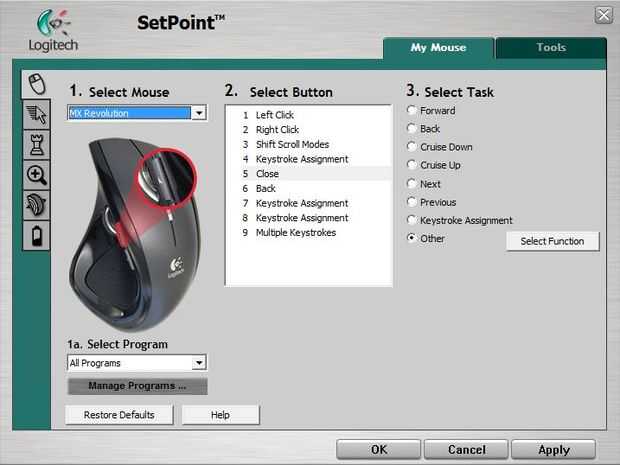Click the Cancel button

click(x=466, y=450)
